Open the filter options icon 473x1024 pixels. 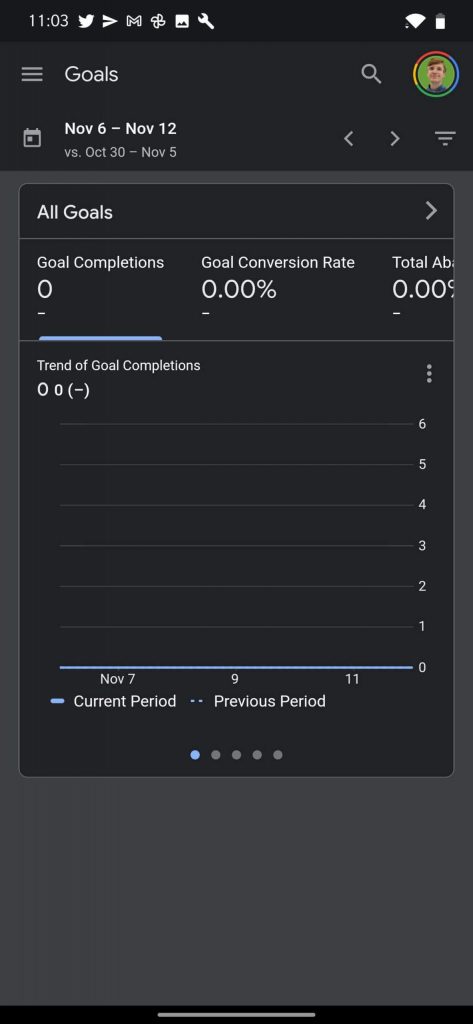click(x=445, y=138)
